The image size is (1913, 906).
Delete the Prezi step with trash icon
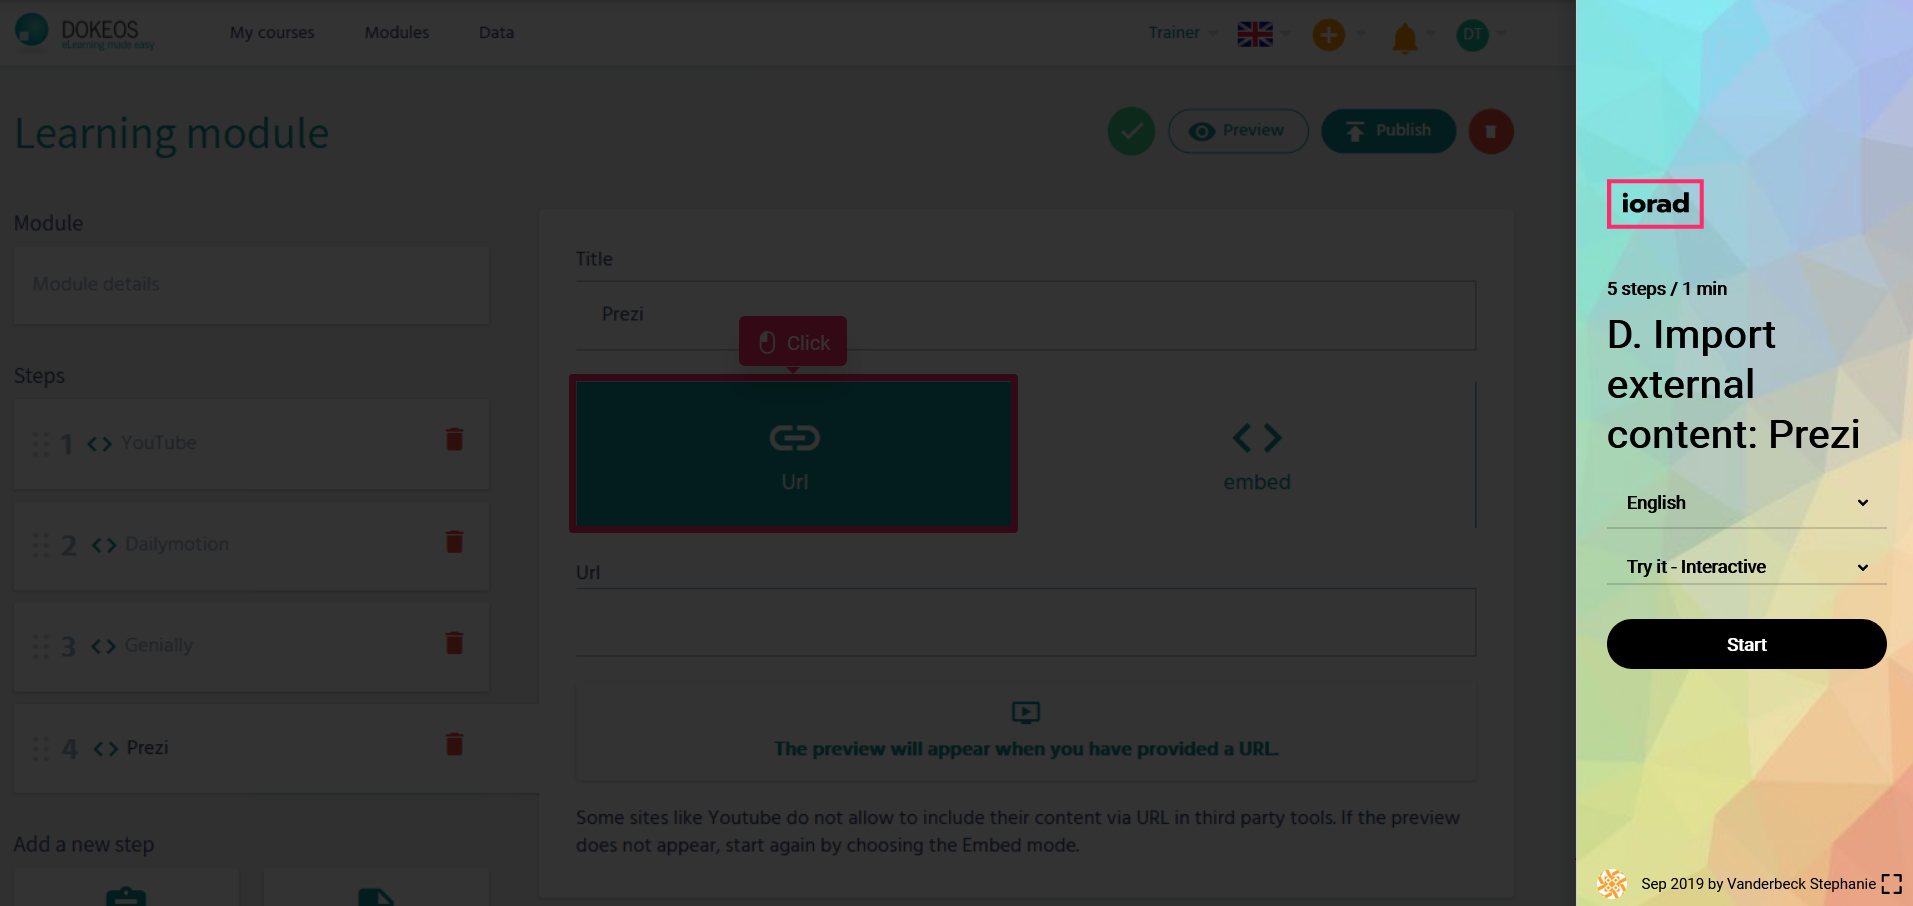[454, 744]
